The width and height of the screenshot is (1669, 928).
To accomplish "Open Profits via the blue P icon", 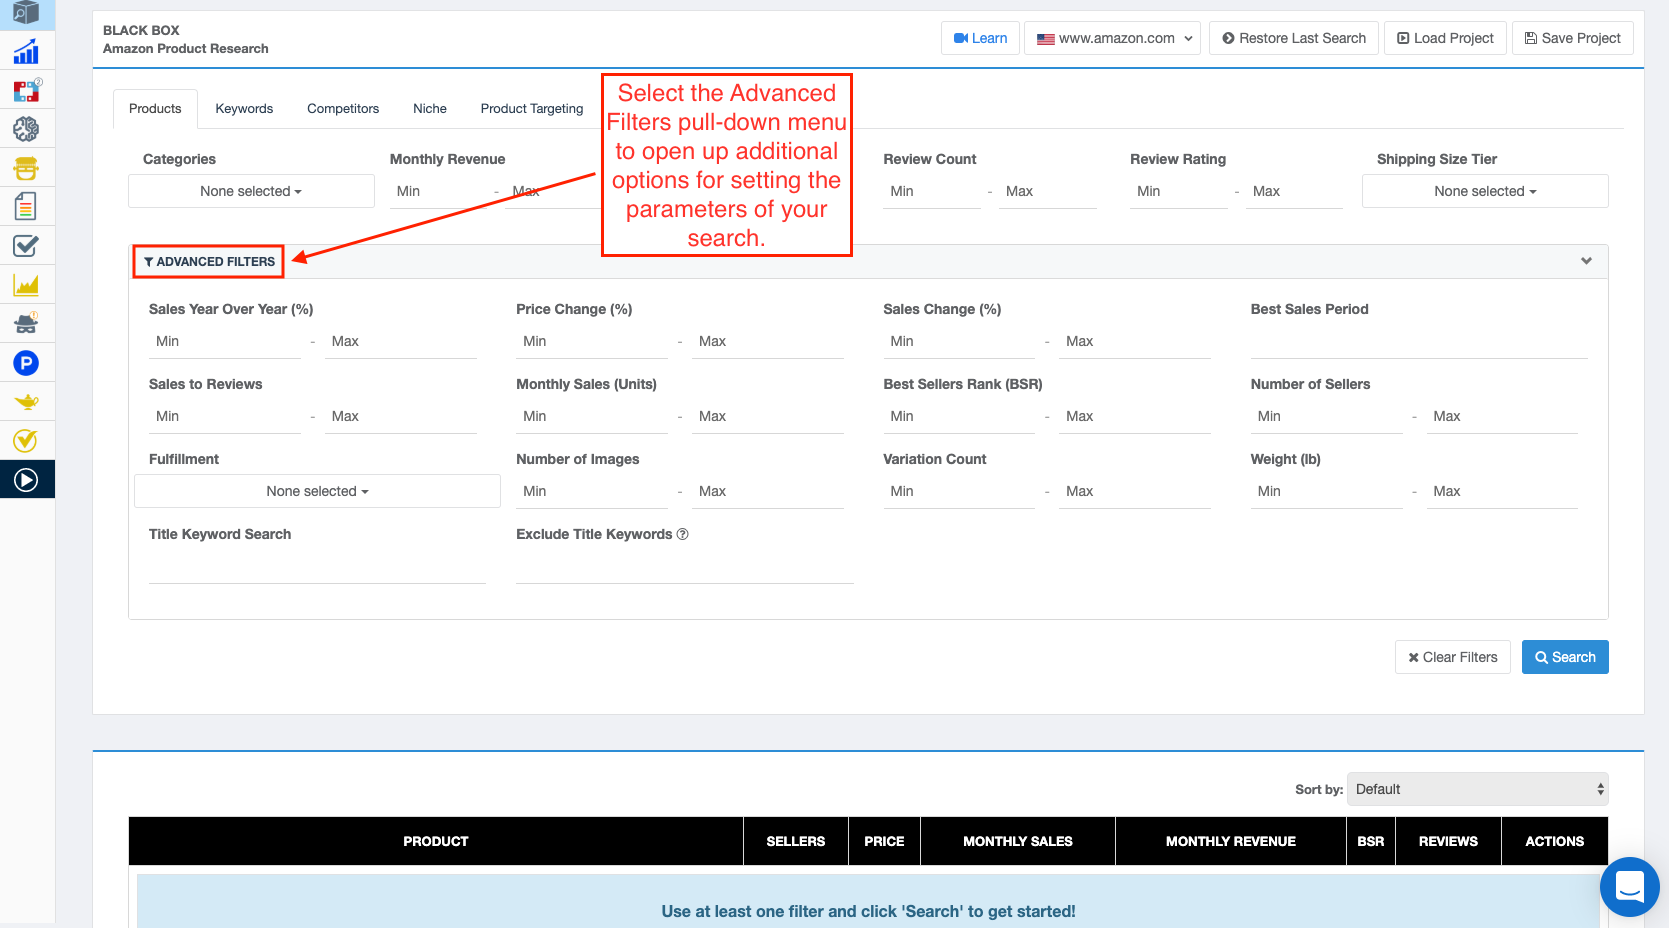I will click(27, 363).
